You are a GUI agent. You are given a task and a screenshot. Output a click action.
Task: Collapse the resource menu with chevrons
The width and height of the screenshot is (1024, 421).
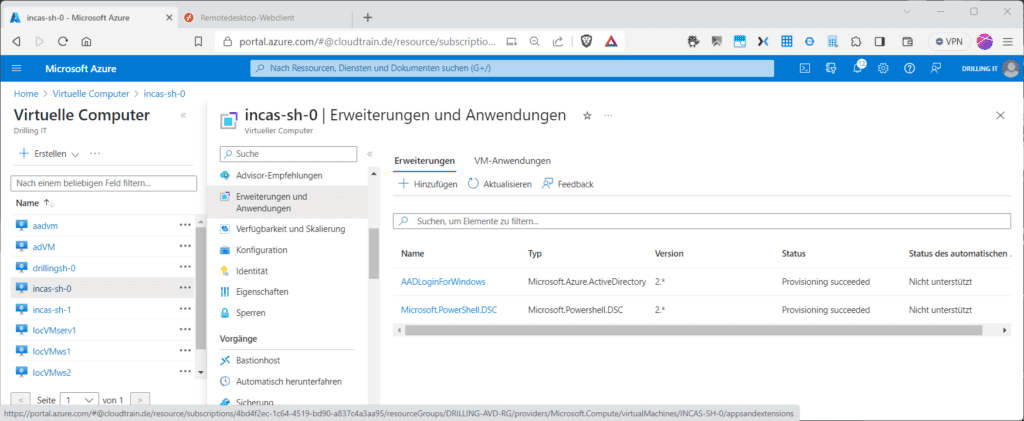369,154
